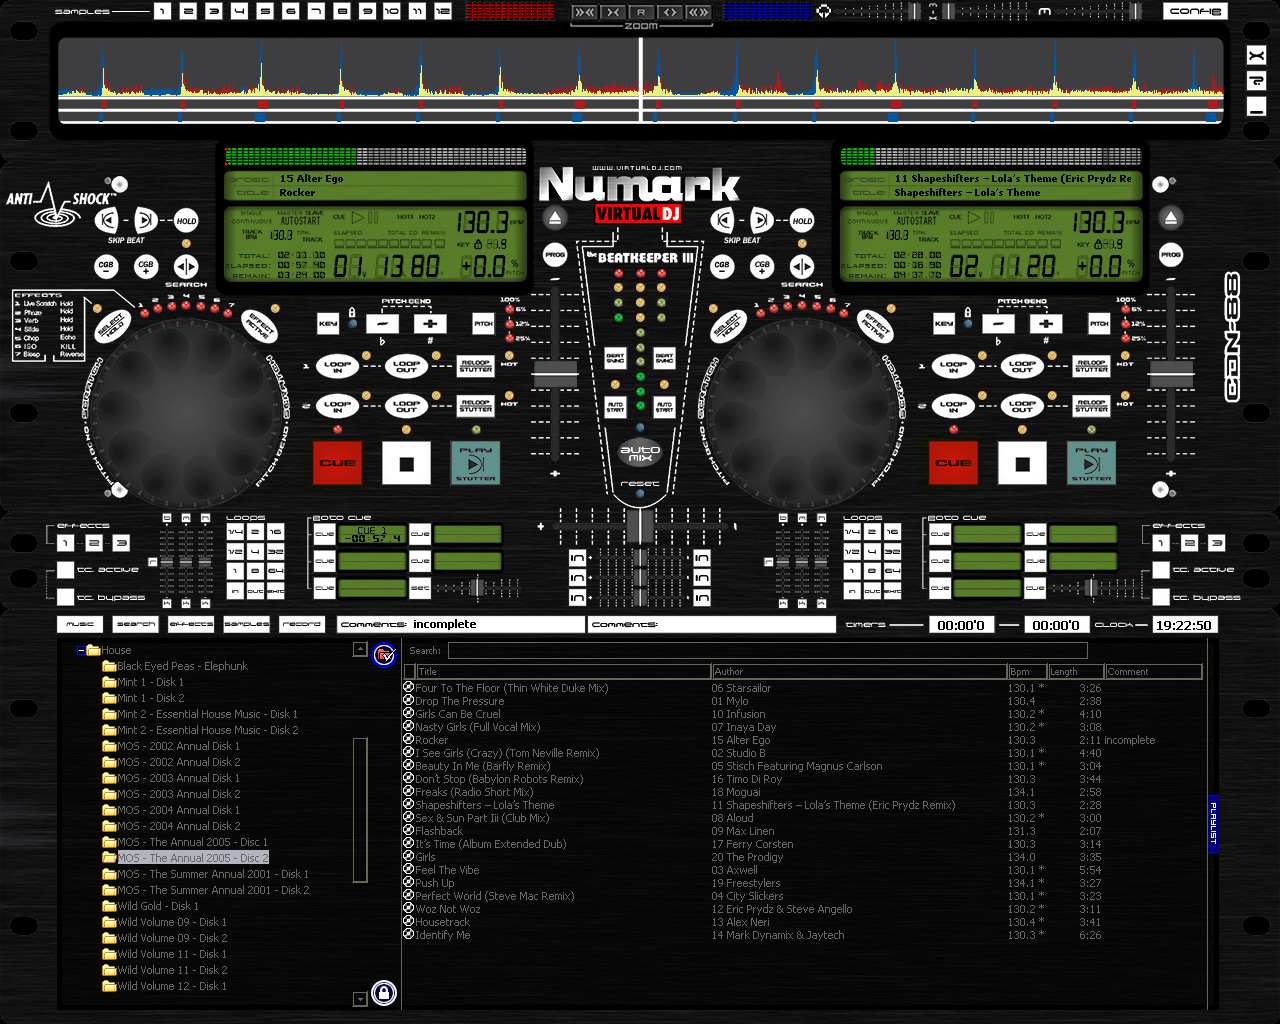Set Loop In 1 on left deck

[338, 366]
